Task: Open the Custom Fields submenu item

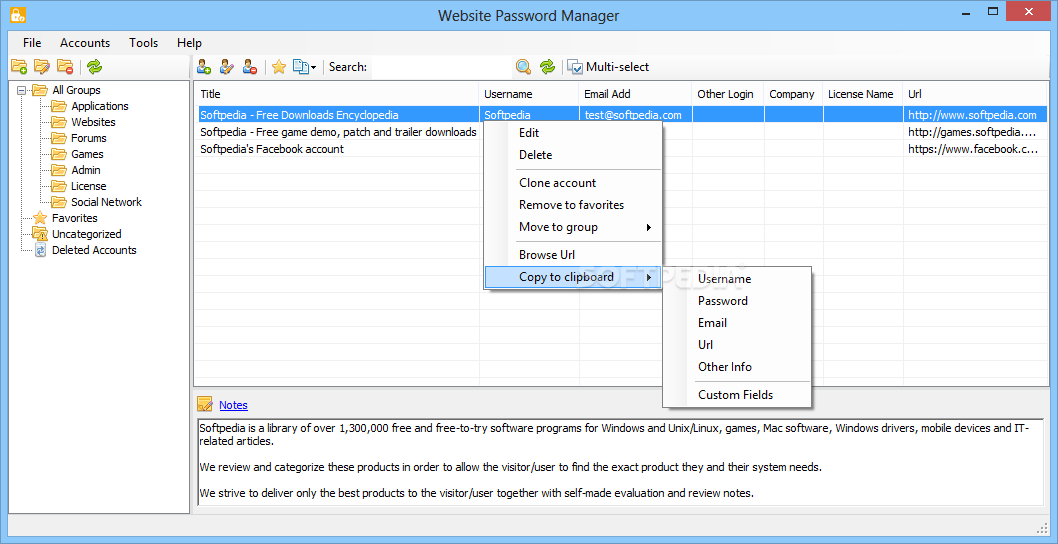Action: [737, 395]
